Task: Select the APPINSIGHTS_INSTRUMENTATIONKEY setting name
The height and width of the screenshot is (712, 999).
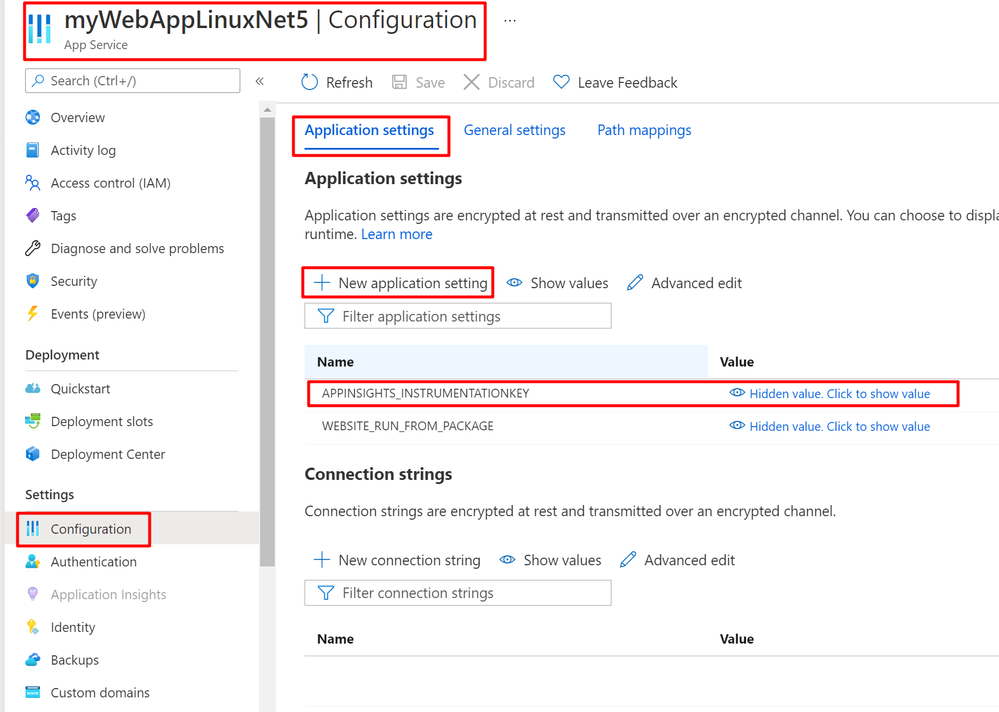Action: click(426, 394)
